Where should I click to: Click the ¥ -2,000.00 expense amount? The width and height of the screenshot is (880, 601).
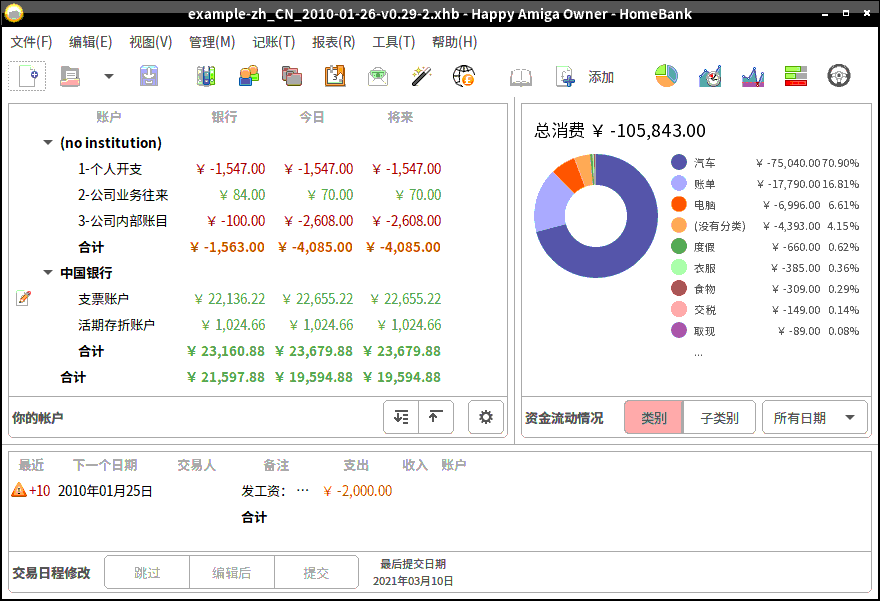(358, 491)
